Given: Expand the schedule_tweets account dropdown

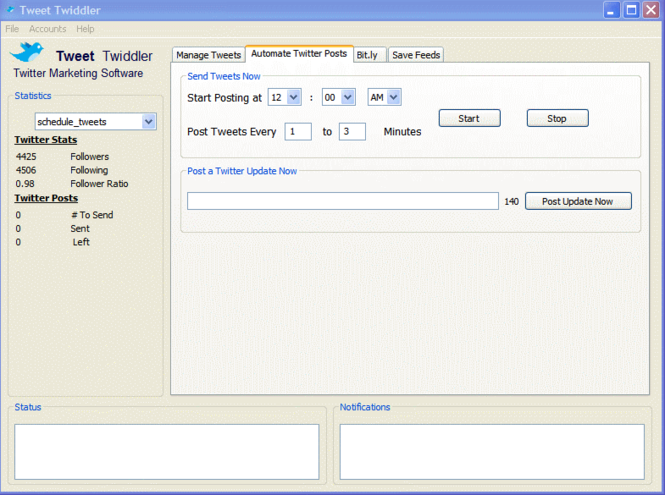Looking at the screenshot, I should click(148, 122).
